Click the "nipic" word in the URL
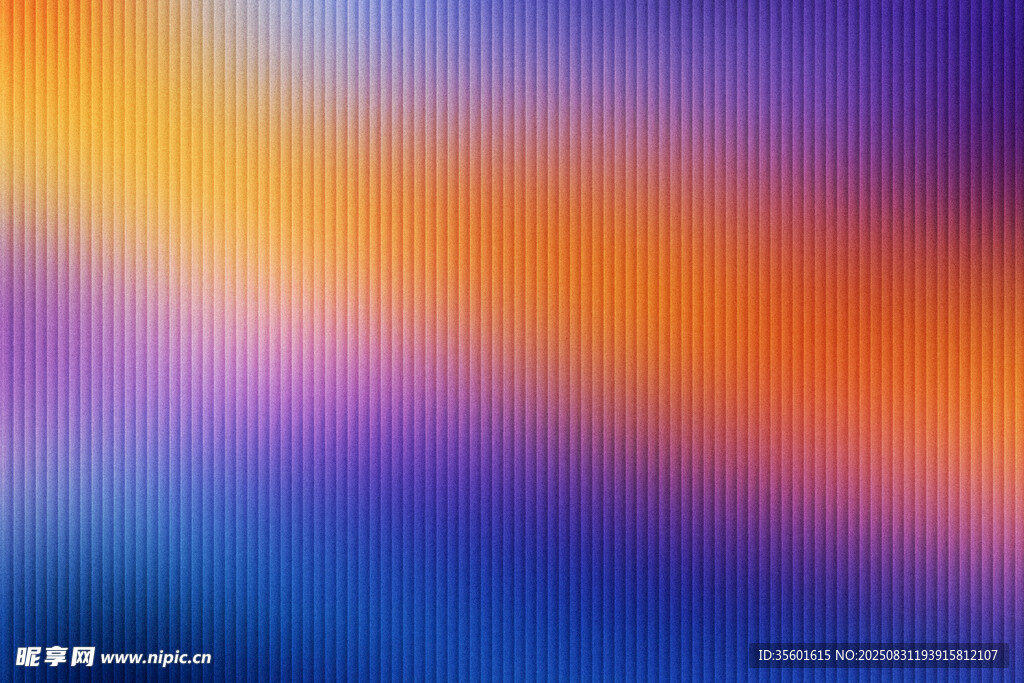1024x683 pixels. [166, 658]
